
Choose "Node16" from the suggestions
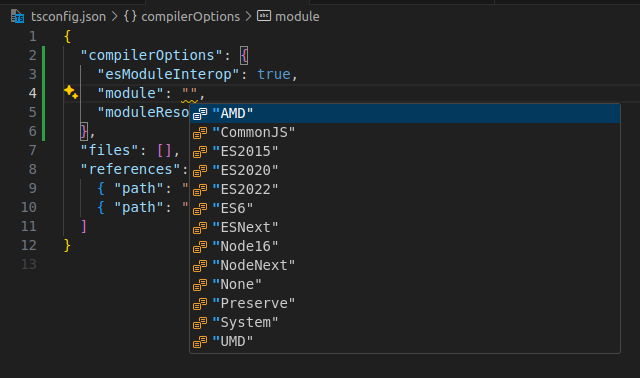click(x=405, y=247)
